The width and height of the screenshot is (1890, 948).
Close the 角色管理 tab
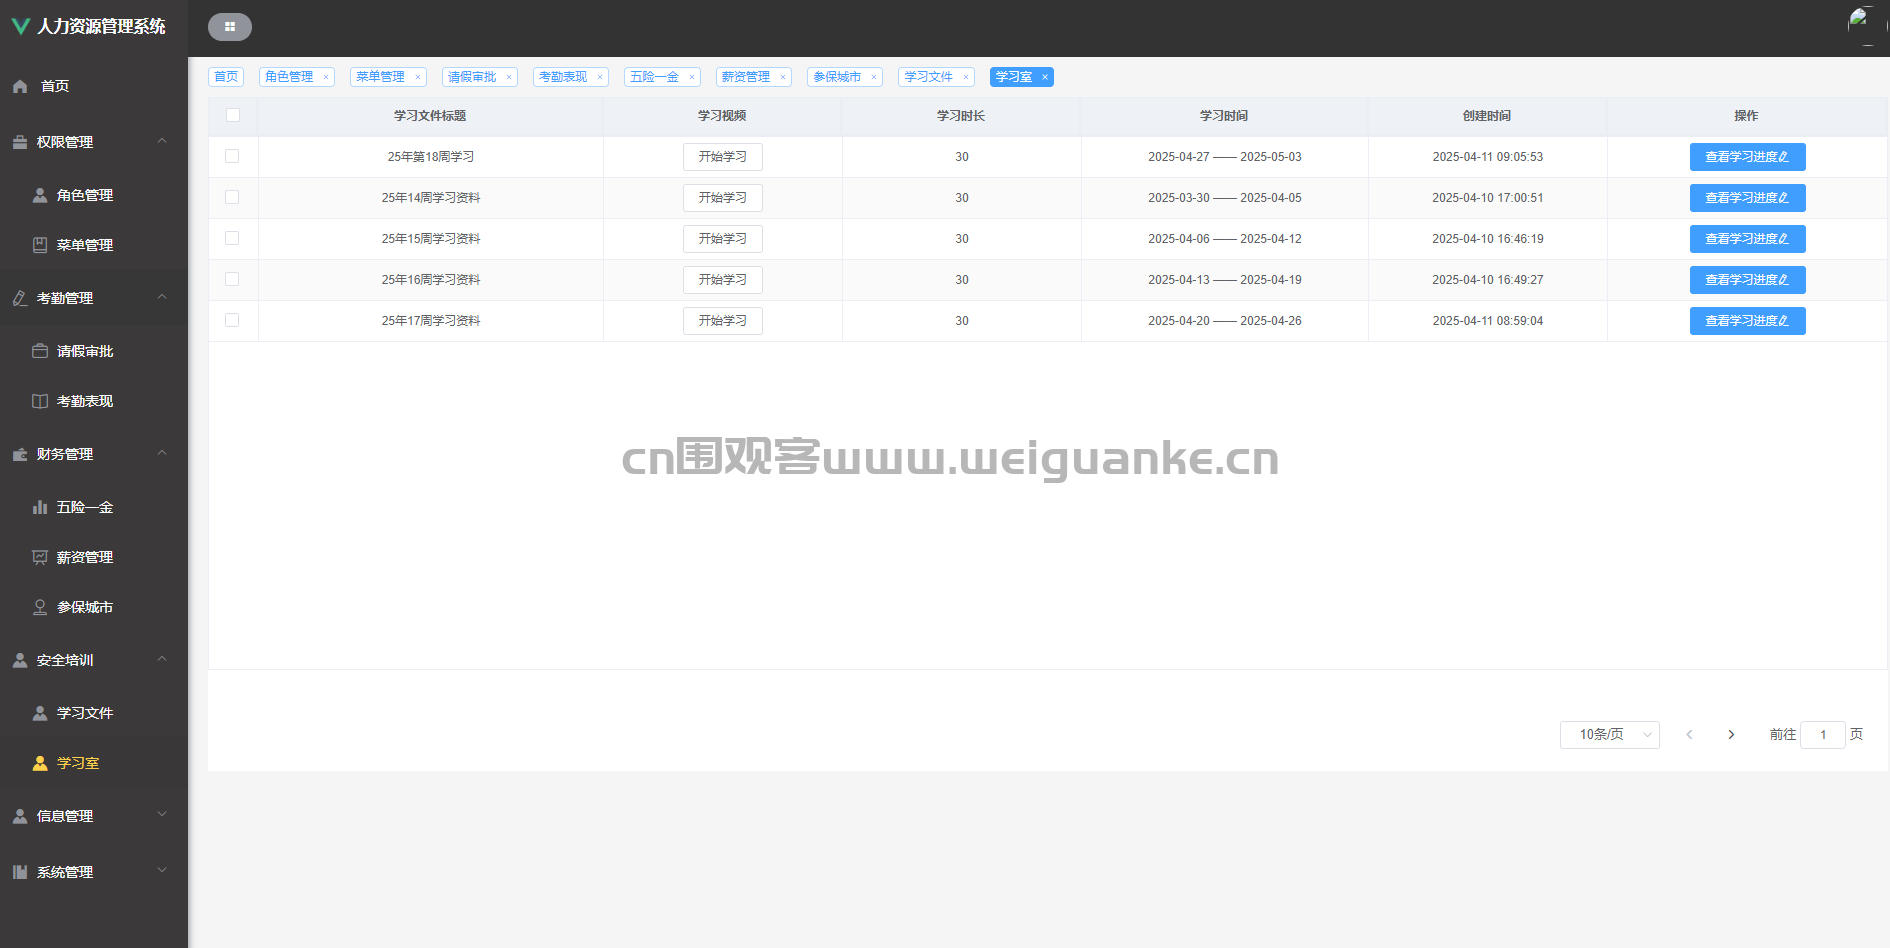pos(326,77)
